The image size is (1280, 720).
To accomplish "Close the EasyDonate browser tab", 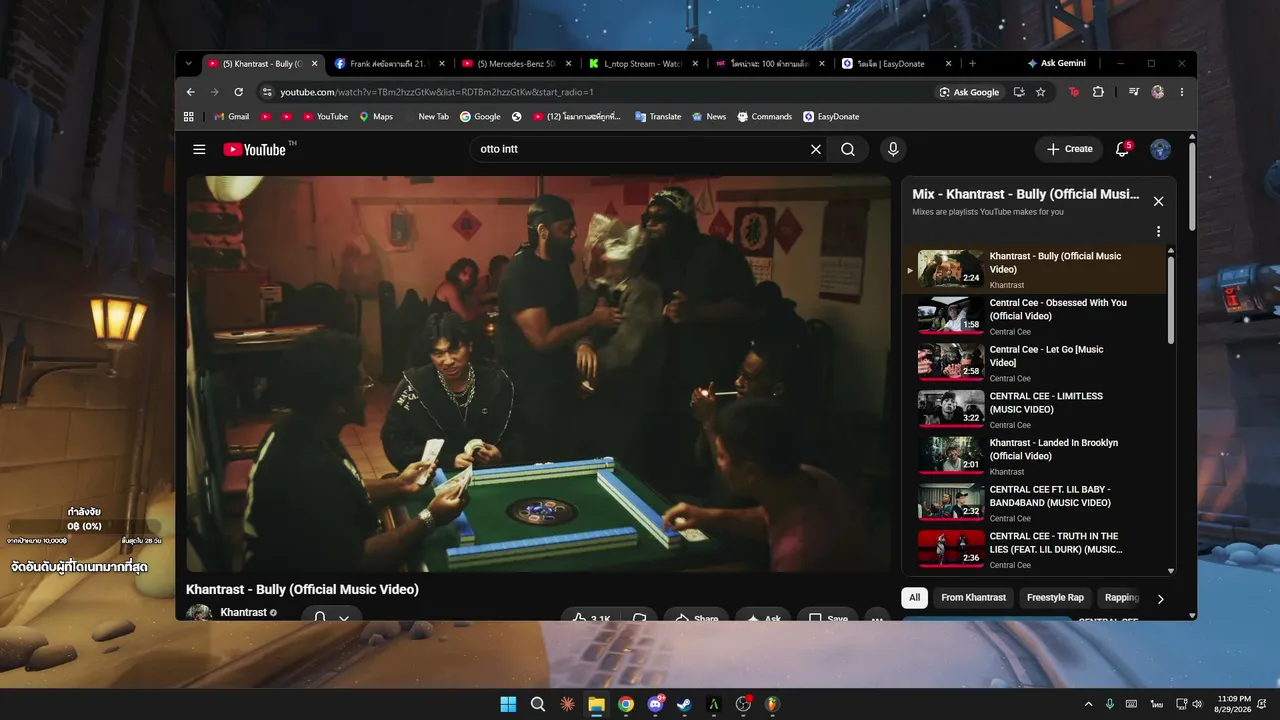I will coord(948,63).
